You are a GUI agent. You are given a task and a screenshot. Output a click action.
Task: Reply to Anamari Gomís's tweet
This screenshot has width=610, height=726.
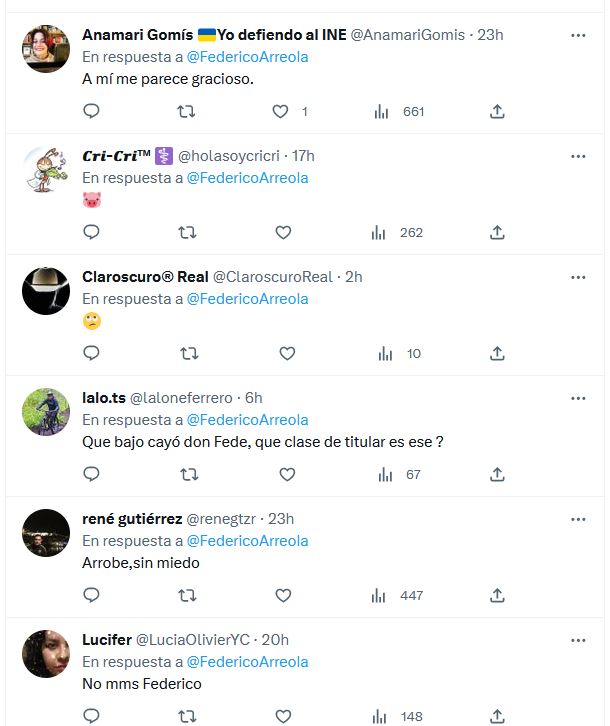pyautogui.click(x=91, y=111)
